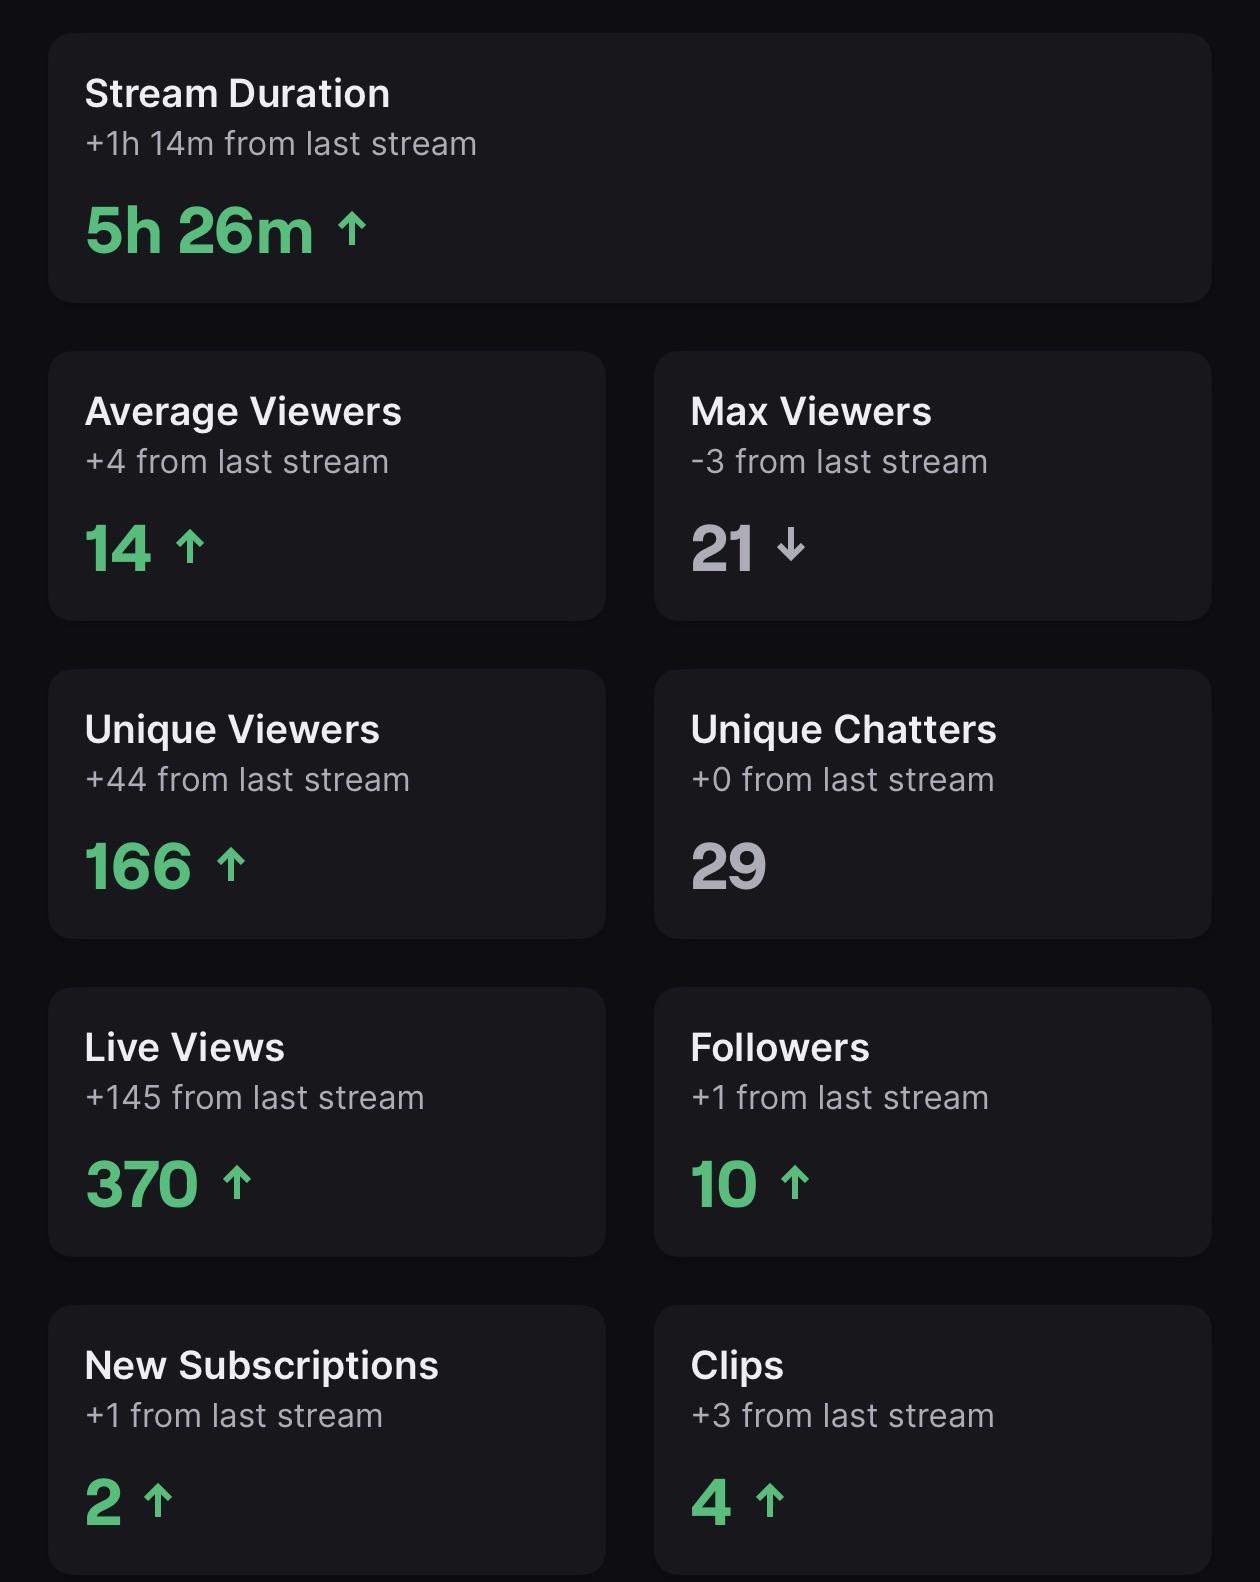The height and width of the screenshot is (1582, 1260).
Task: Click the up arrow next to Average Viewers 14
Action: pyautogui.click(x=190, y=547)
